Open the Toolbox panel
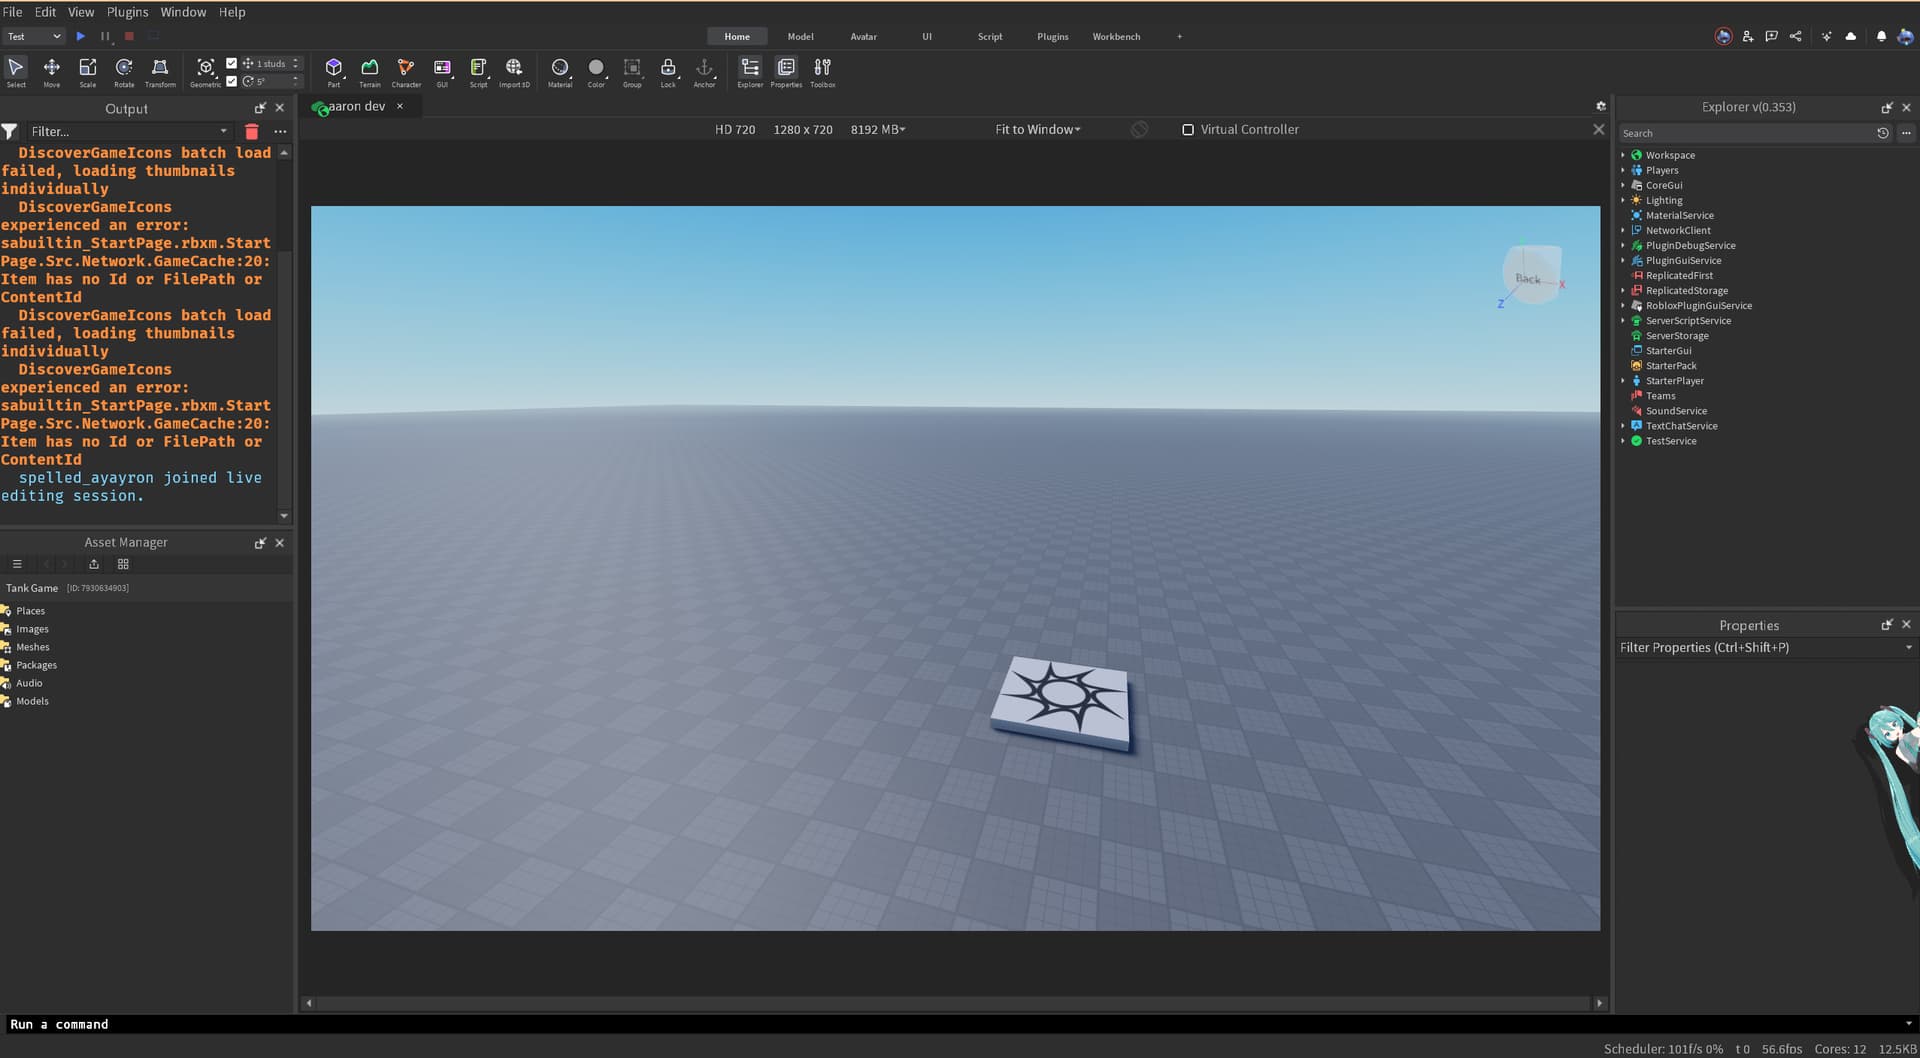This screenshot has width=1920, height=1058. point(822,70)
